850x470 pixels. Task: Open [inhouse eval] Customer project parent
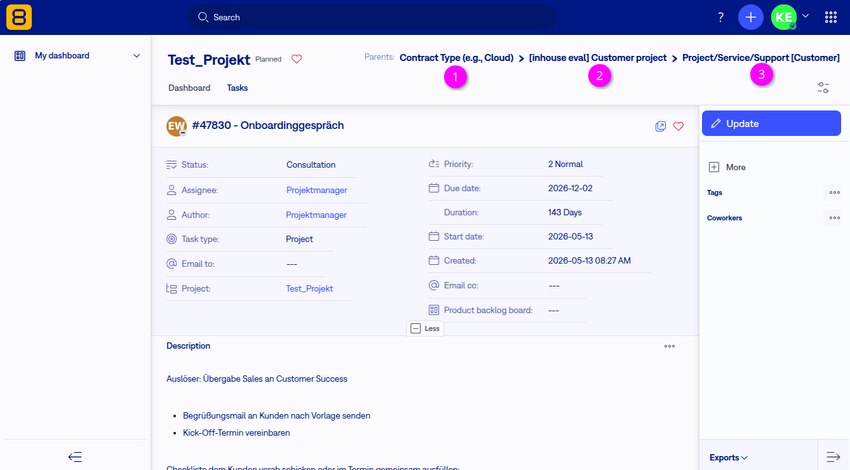click(x=597, y=57)
